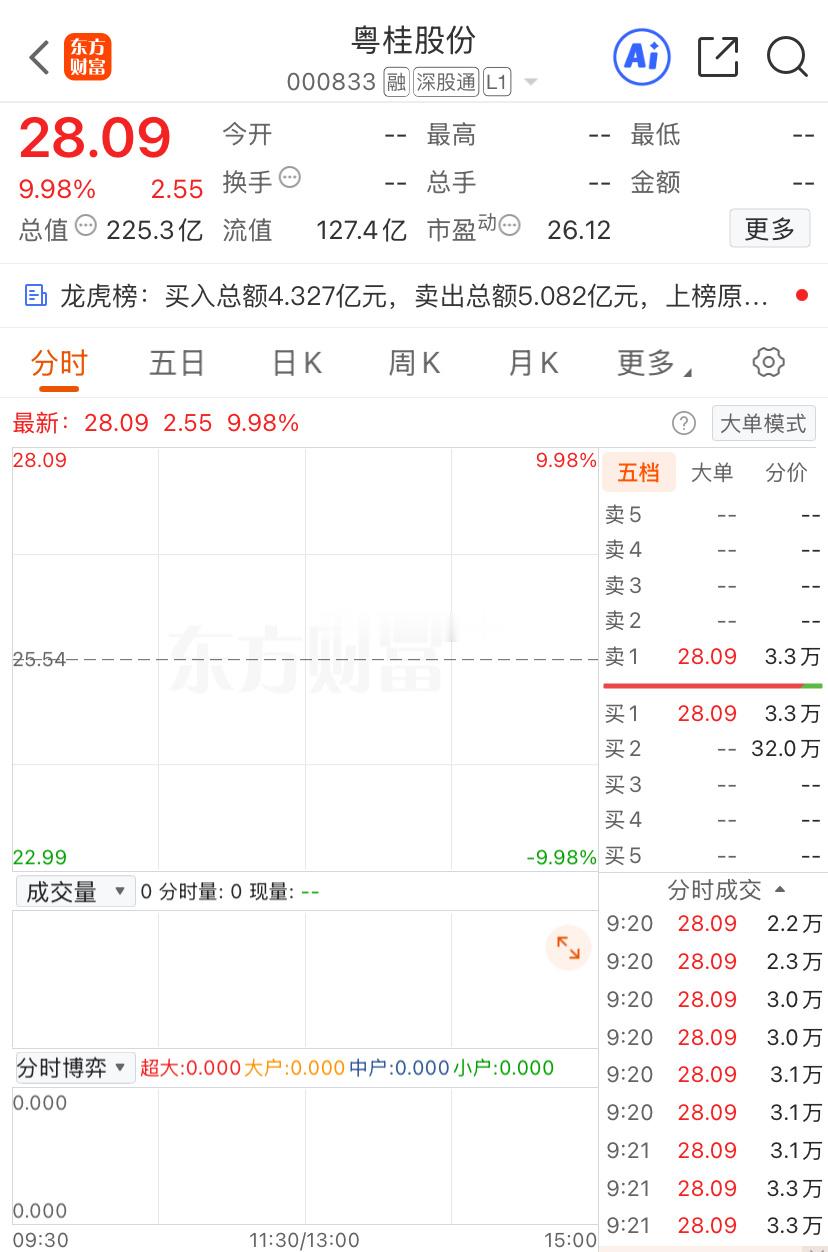Open the 更多 chart period dropdown

[x=655, y=363]
